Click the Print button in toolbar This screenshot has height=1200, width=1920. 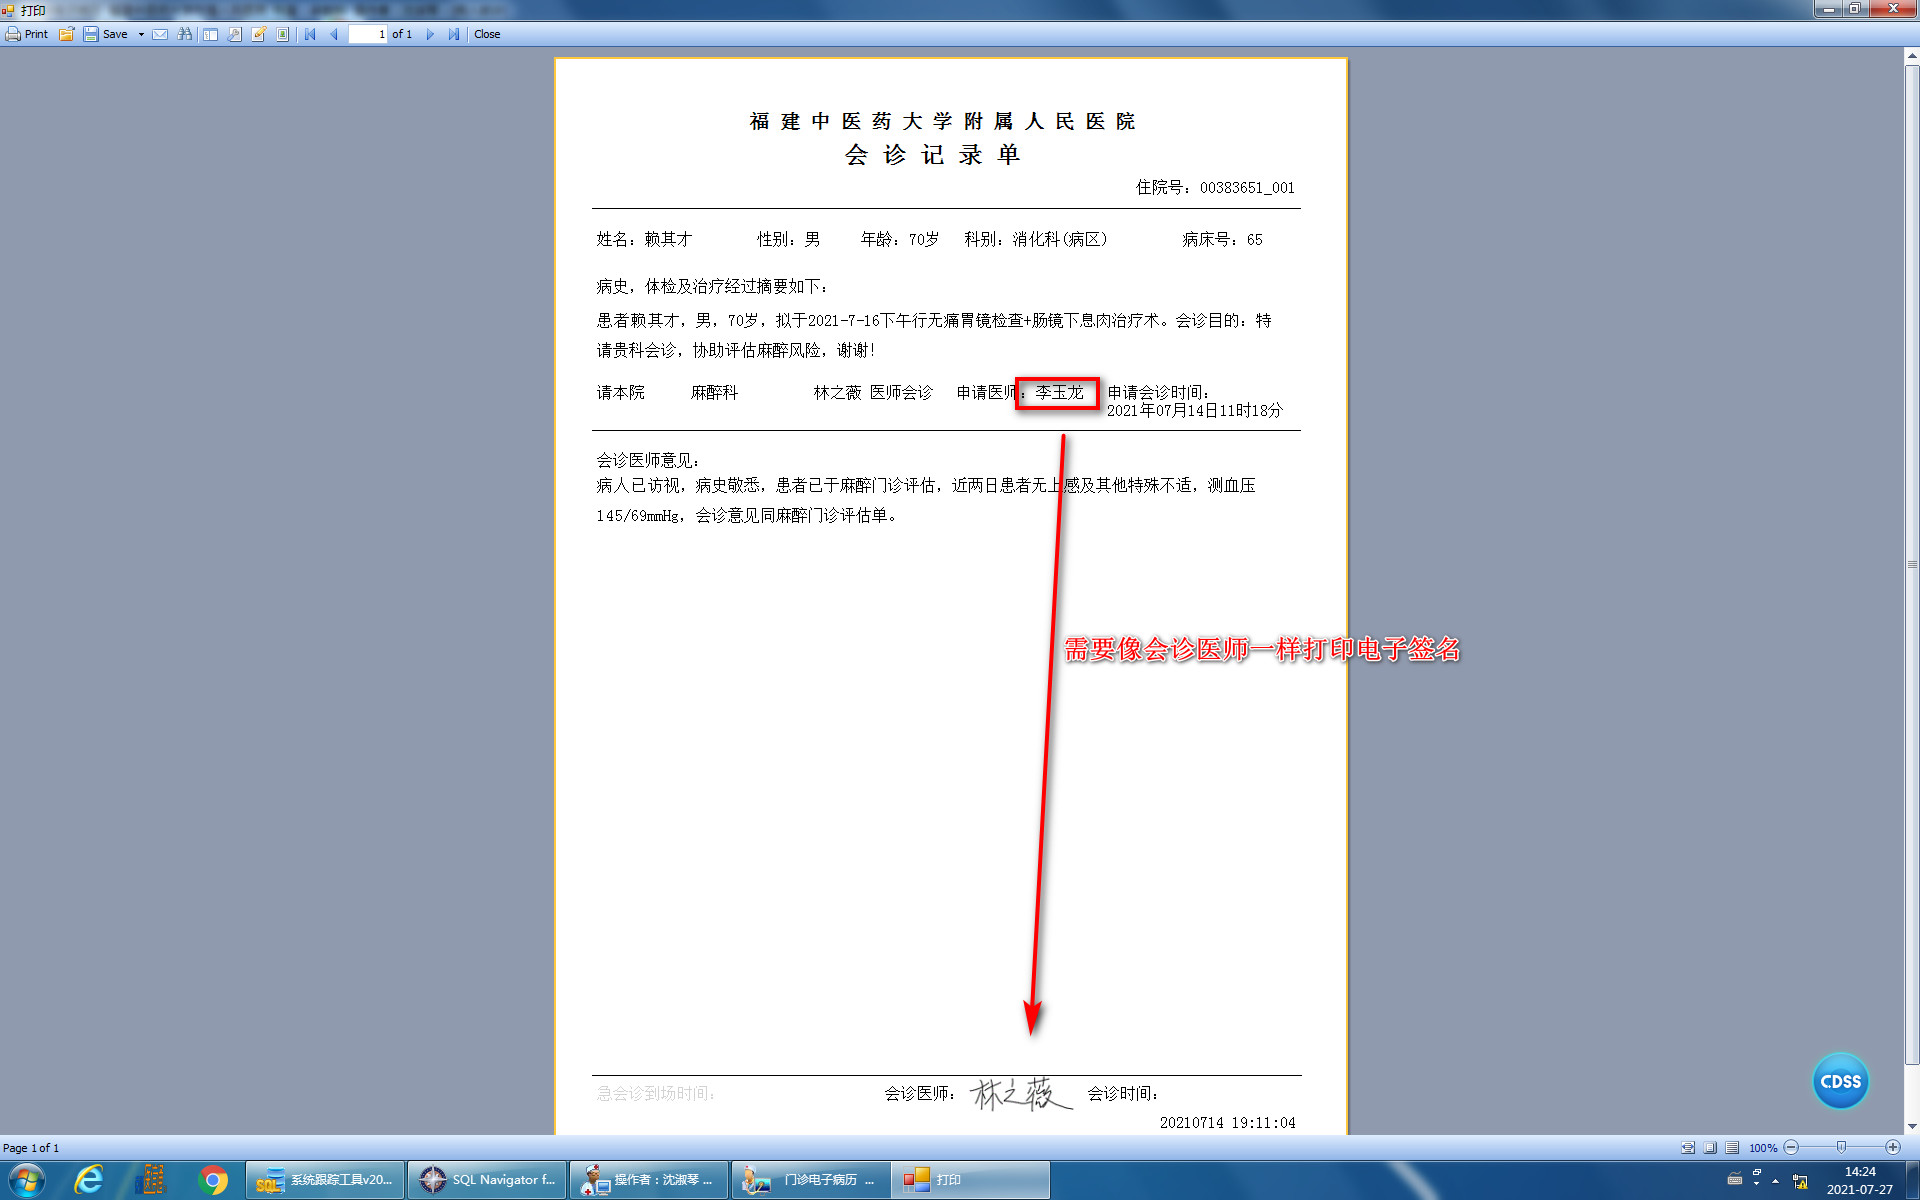pyautogui.click(x=27, y=34)
